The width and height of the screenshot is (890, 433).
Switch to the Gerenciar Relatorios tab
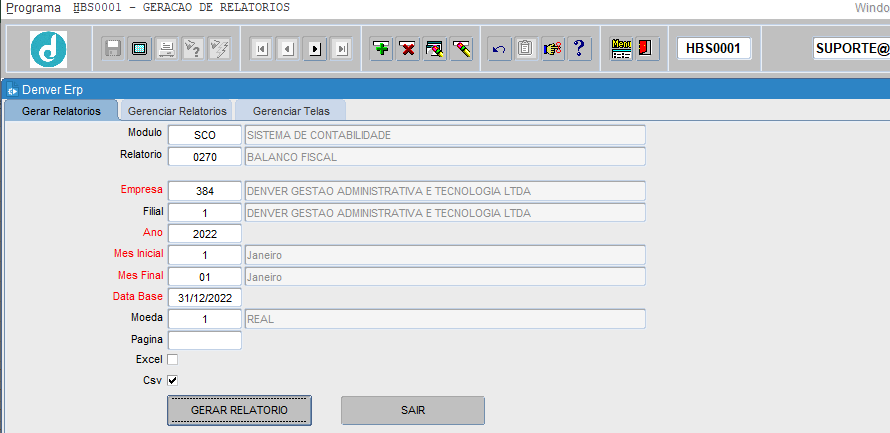coord(177,111)
